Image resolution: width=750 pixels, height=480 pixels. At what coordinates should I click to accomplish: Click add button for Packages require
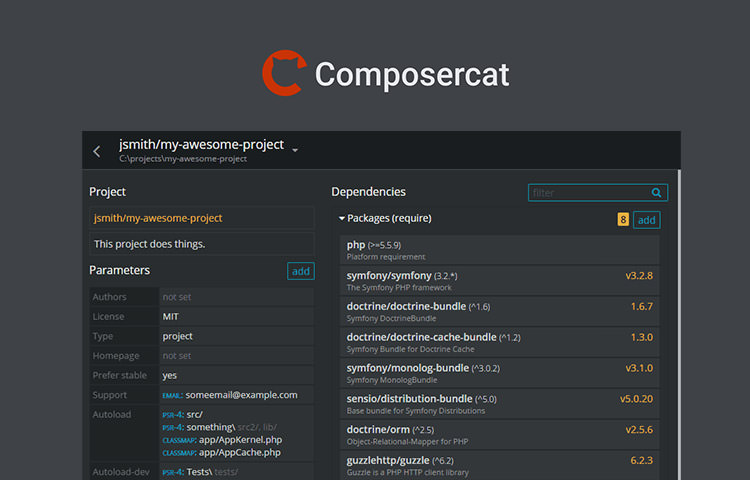pyautogui.click(x=647, y=220)
